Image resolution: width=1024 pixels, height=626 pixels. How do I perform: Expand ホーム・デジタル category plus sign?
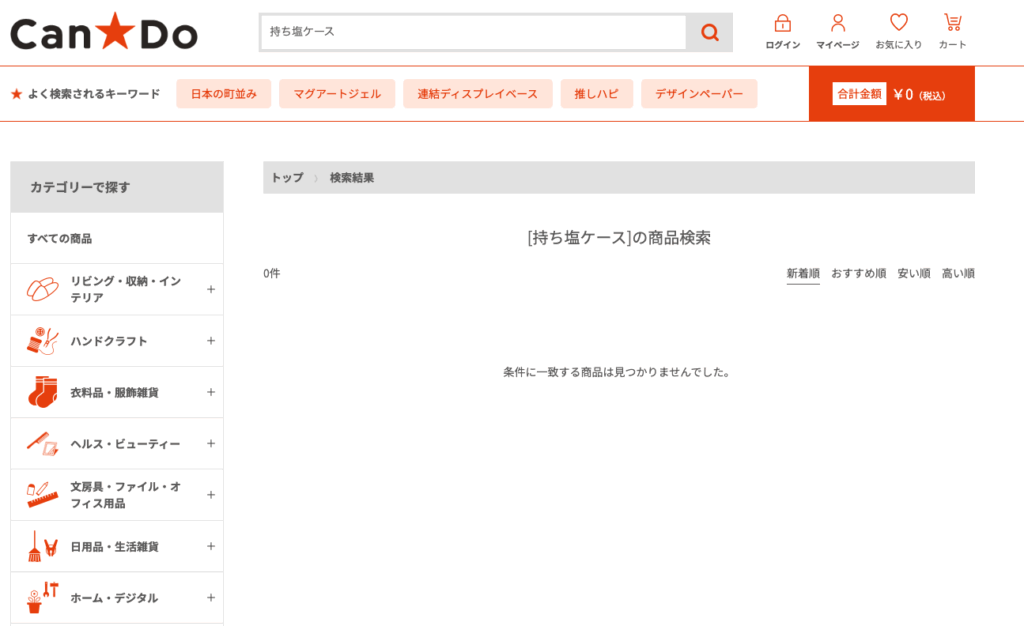click(211, 597)
